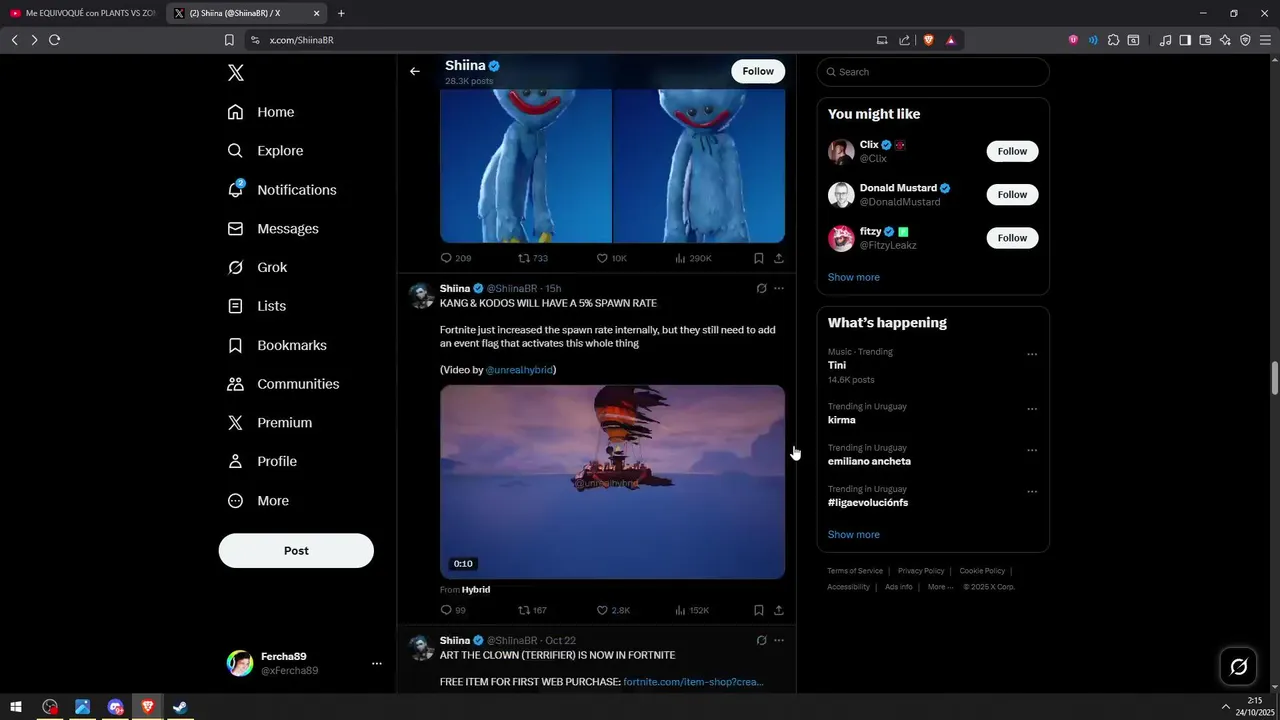Open the Windows Start menu

coord(16,707)
